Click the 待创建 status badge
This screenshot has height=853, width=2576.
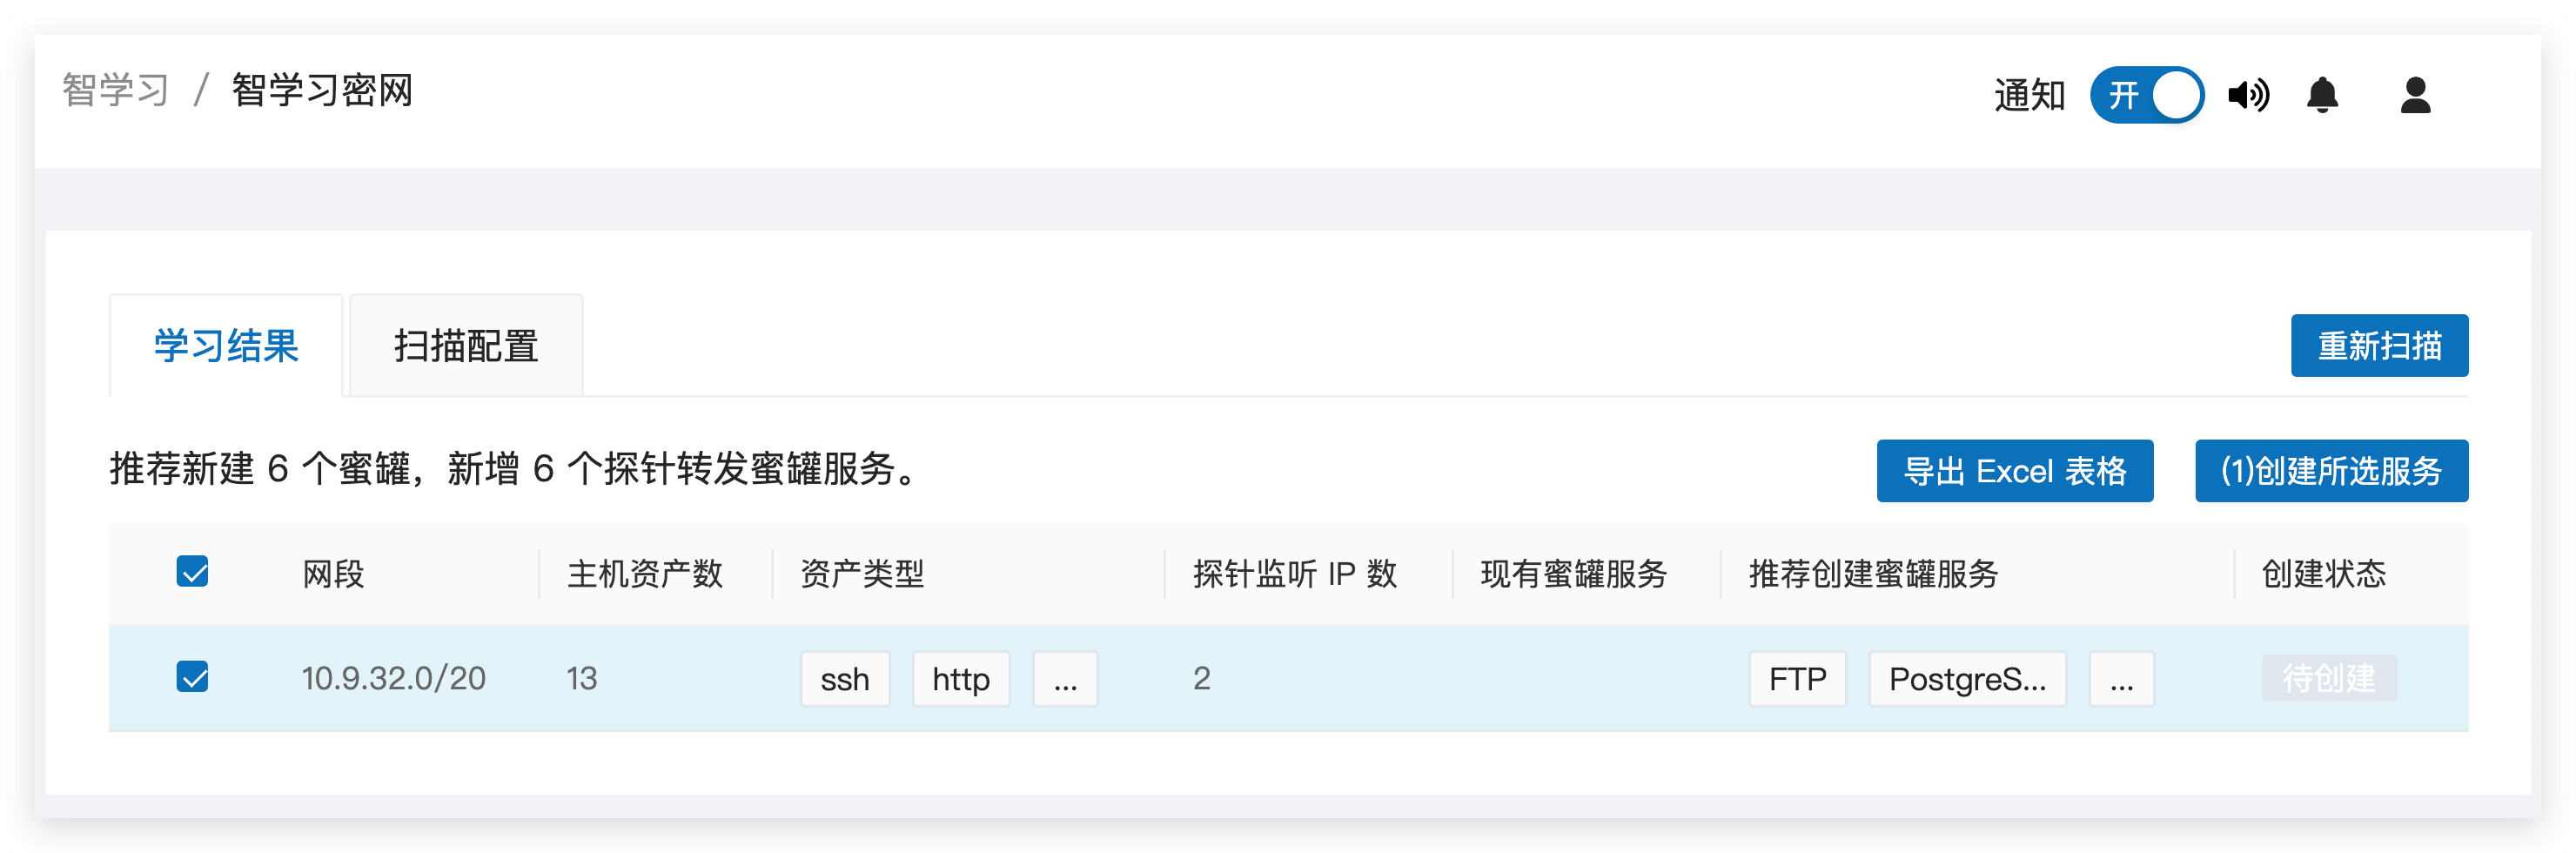coord(2329,678)
